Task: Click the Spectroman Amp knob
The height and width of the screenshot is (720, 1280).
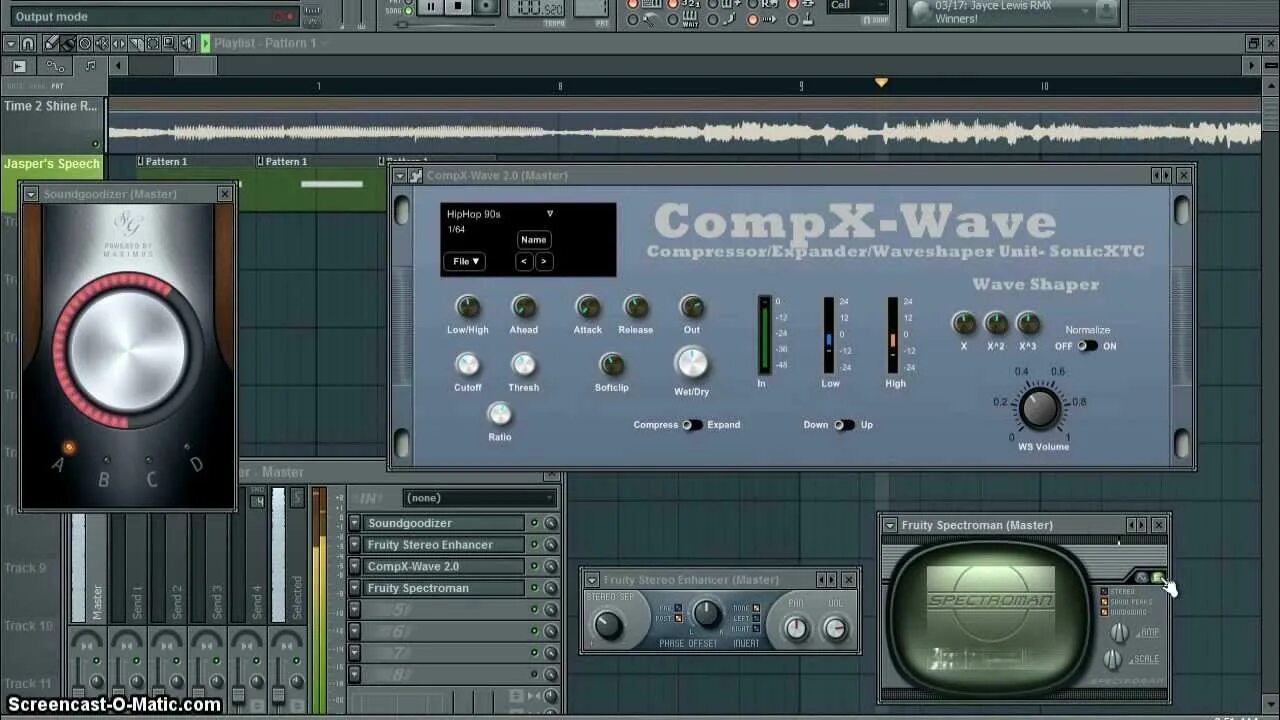Action: point(1119,632)
